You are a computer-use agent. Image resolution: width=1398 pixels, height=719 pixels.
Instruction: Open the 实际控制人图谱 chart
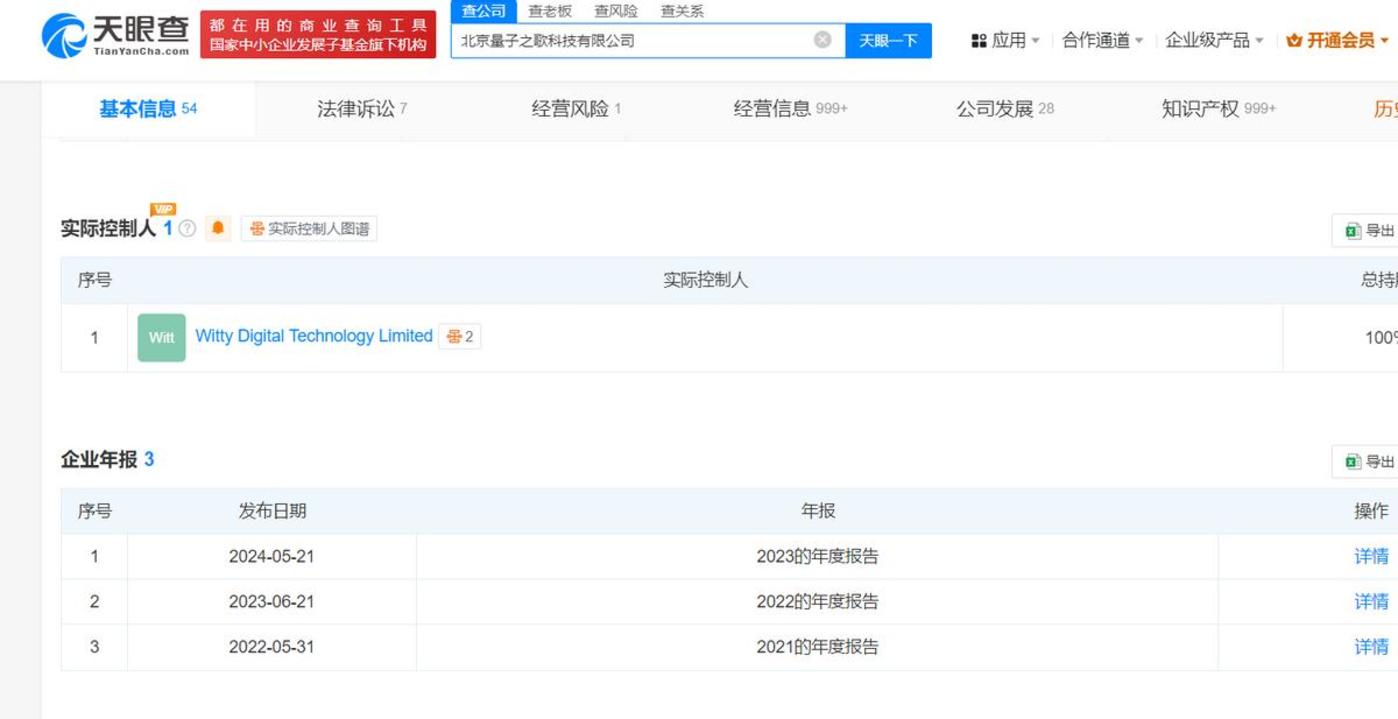(309, 229)
